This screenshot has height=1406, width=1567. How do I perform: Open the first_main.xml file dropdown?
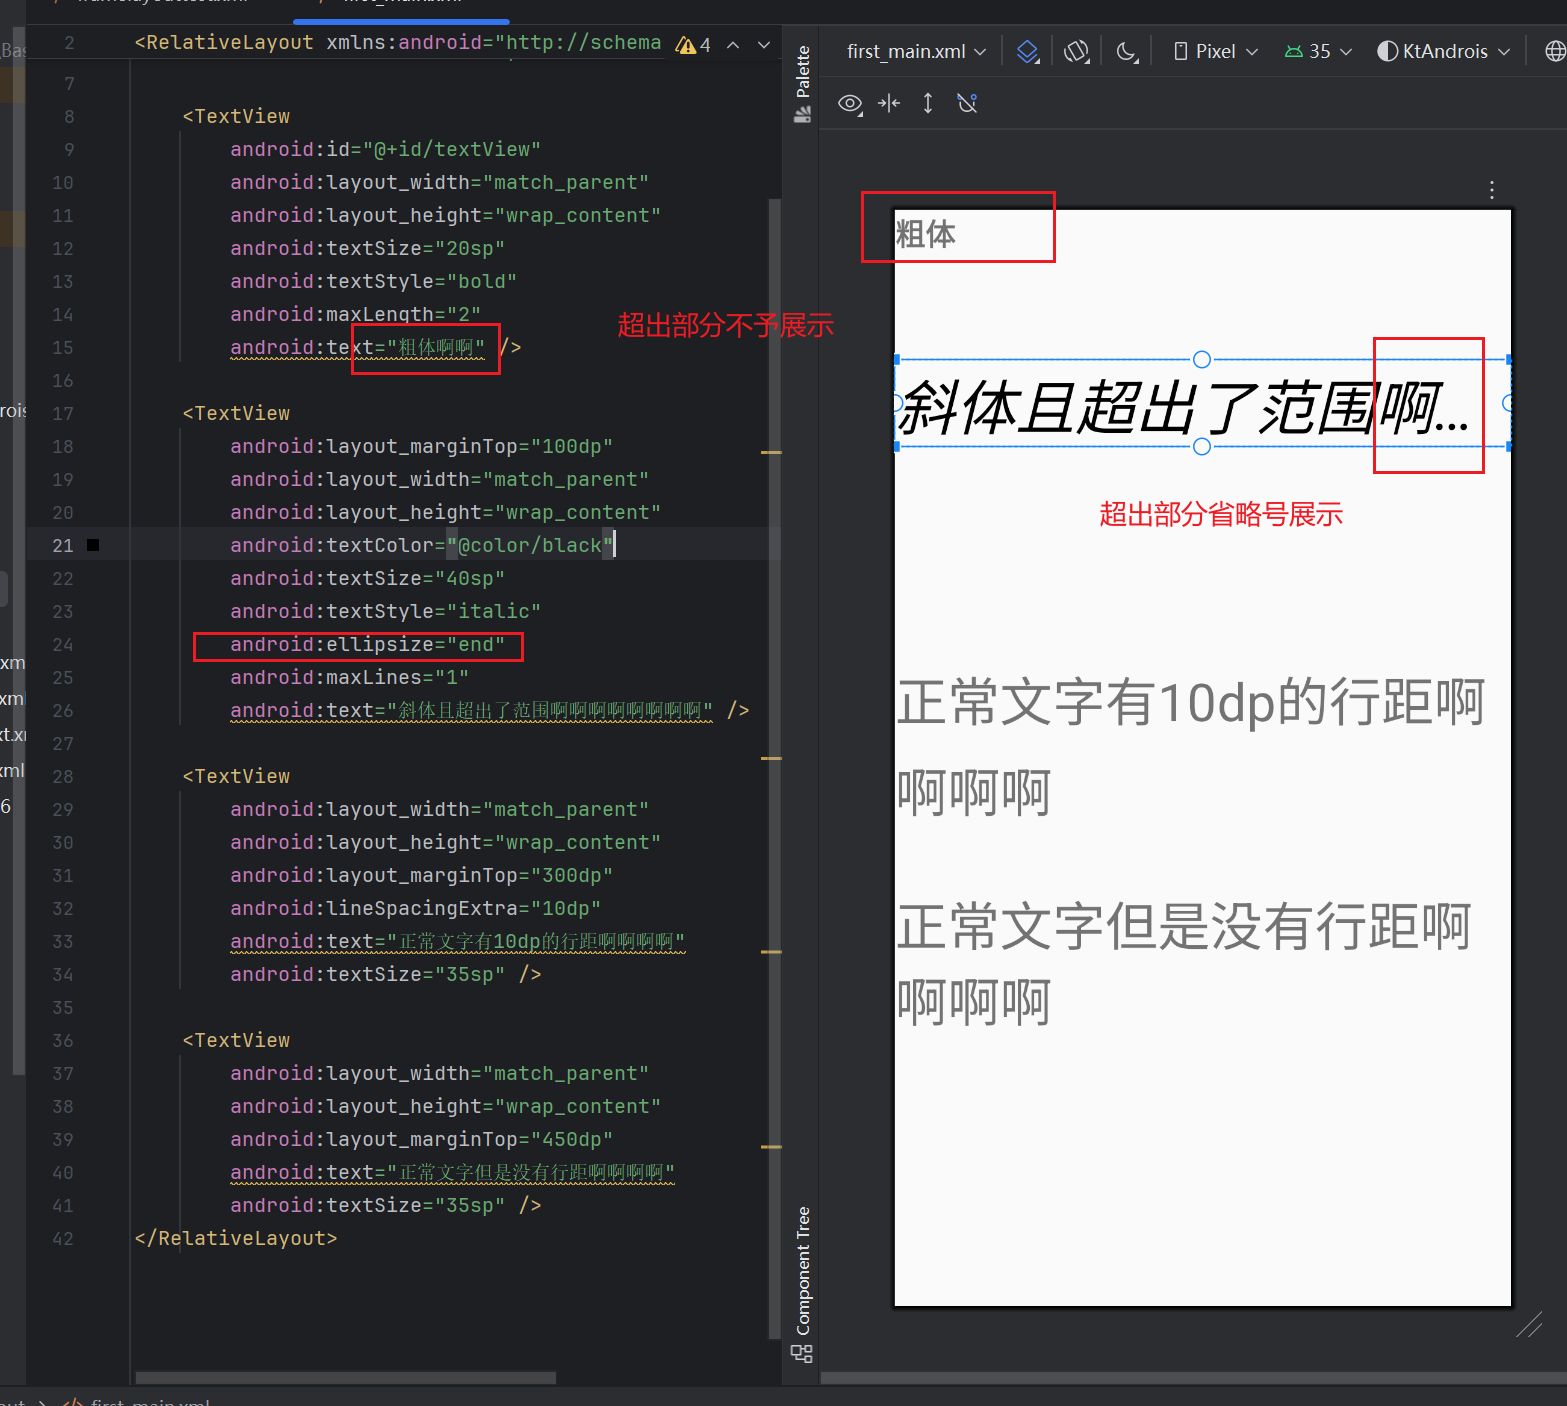(x=916, y=51)
